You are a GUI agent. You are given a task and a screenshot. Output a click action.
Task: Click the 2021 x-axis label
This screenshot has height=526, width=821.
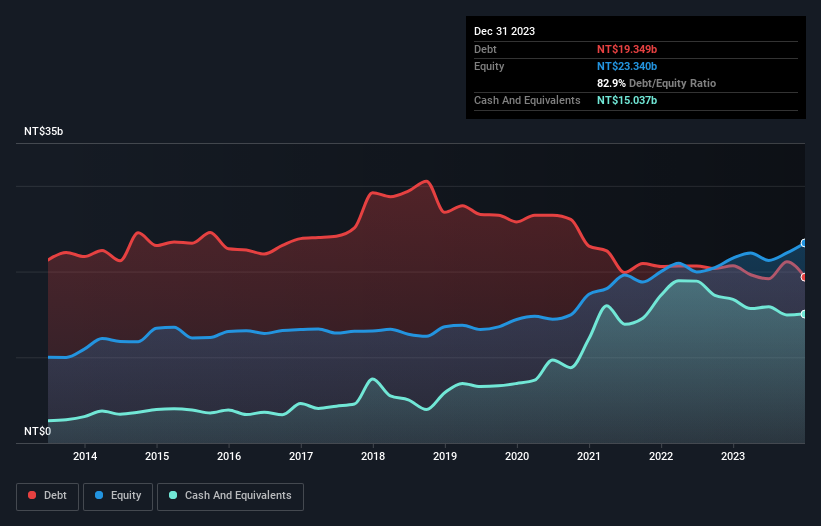click(589, 456)
